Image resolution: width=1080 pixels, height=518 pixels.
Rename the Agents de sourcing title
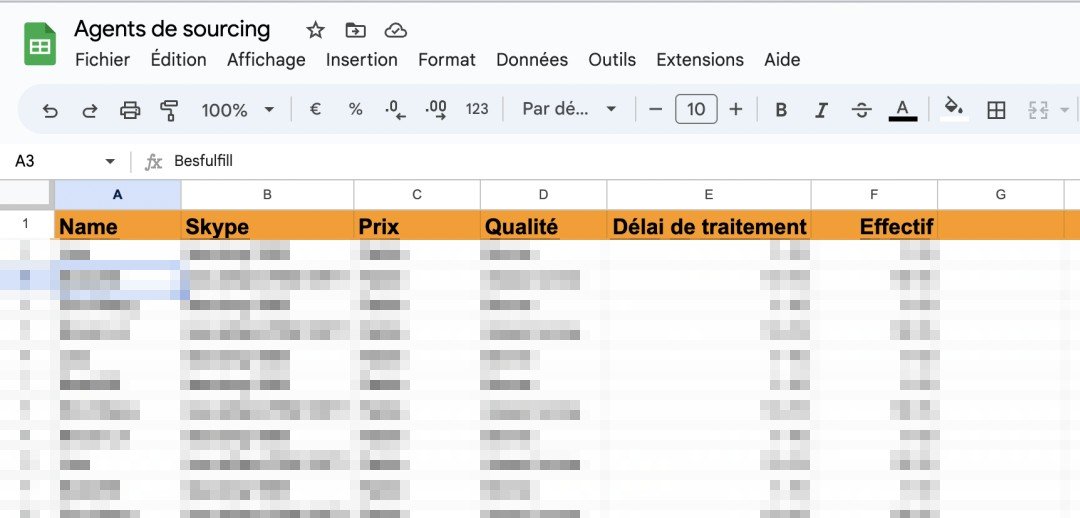point(172,30)
